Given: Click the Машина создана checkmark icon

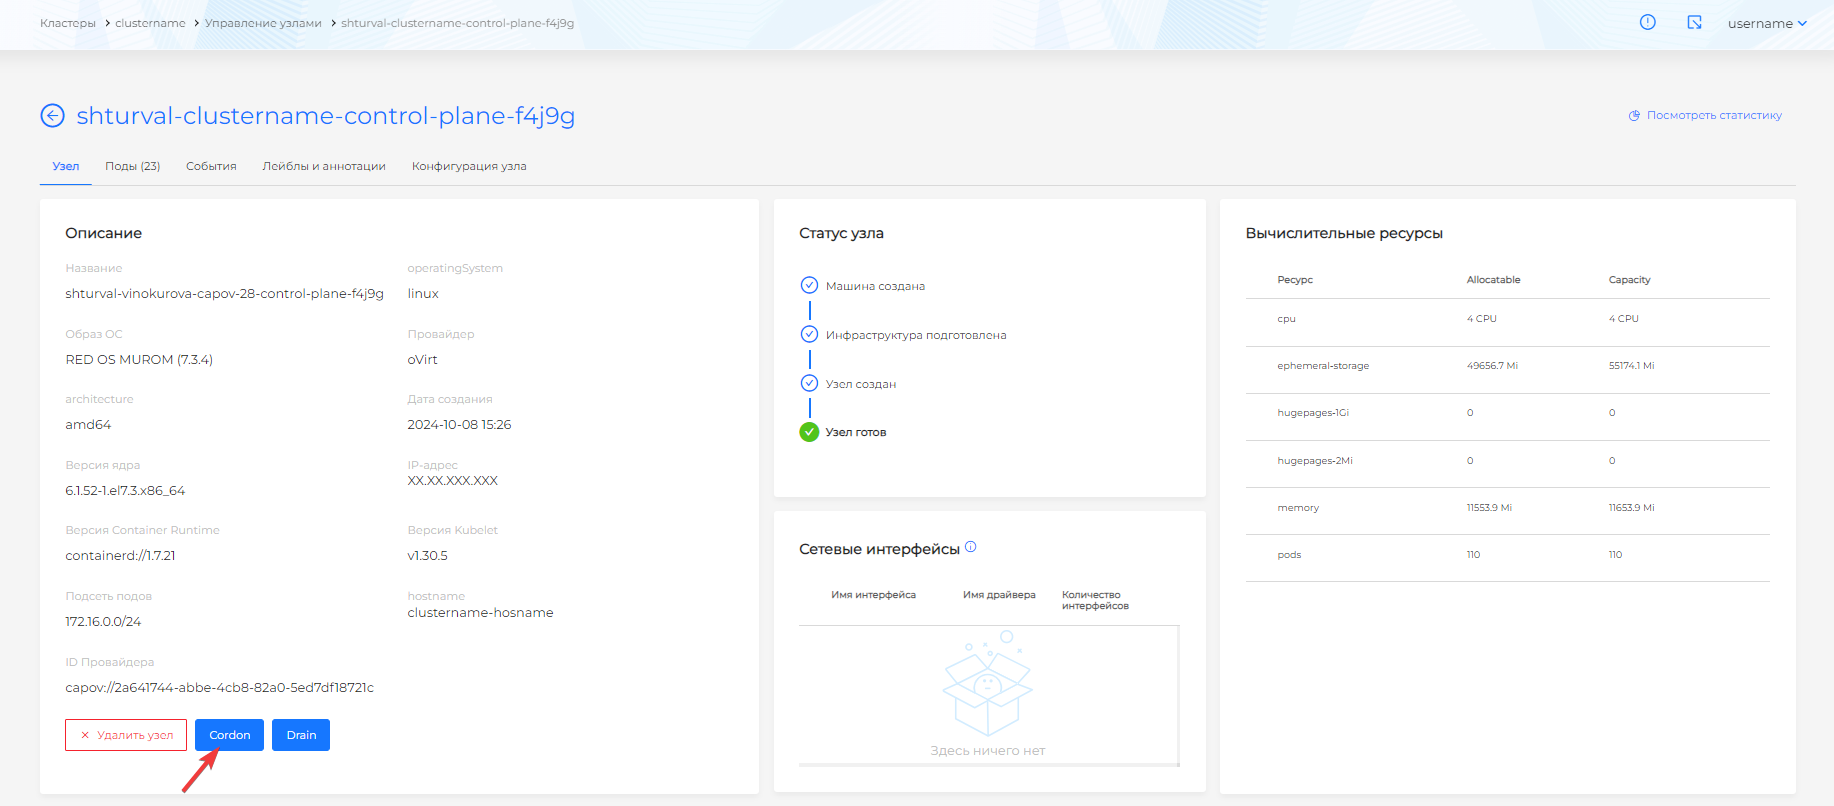Looking at the screenshot, I should pos(809,285).
